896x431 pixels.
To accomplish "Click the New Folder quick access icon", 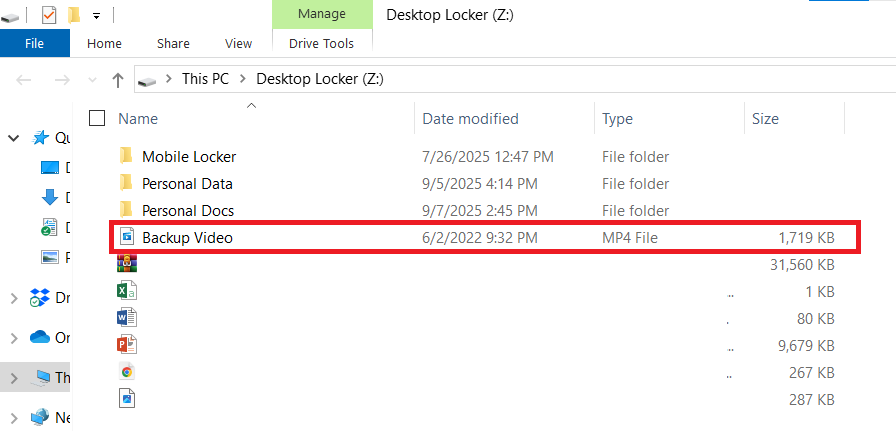I will (x=74, y=15).
